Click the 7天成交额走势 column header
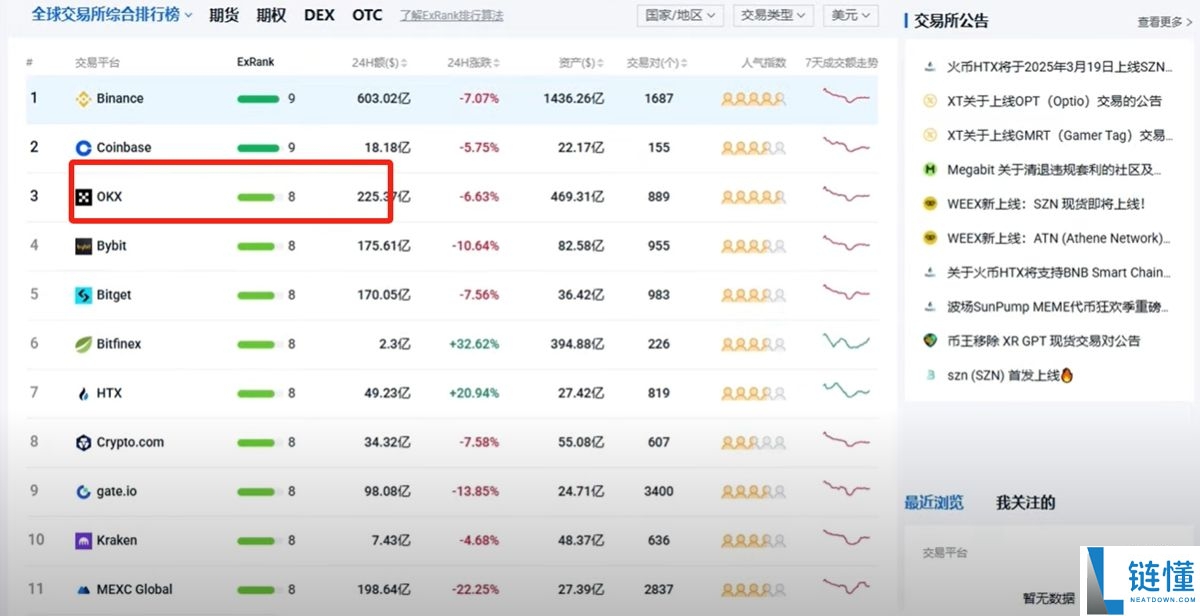 pyautogui.click(x=842, y=62)
